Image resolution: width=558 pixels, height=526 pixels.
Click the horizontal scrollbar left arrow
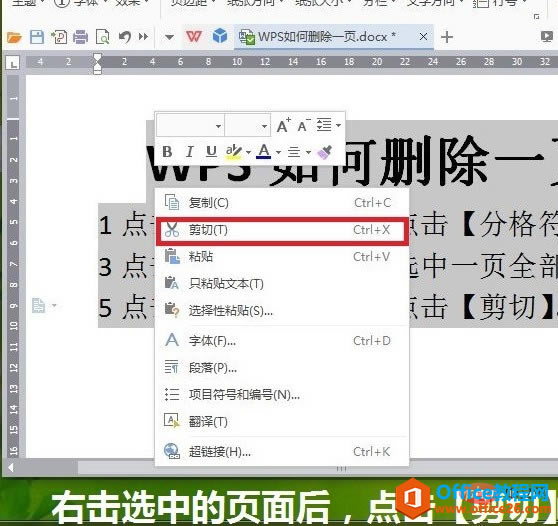(11, 468)
